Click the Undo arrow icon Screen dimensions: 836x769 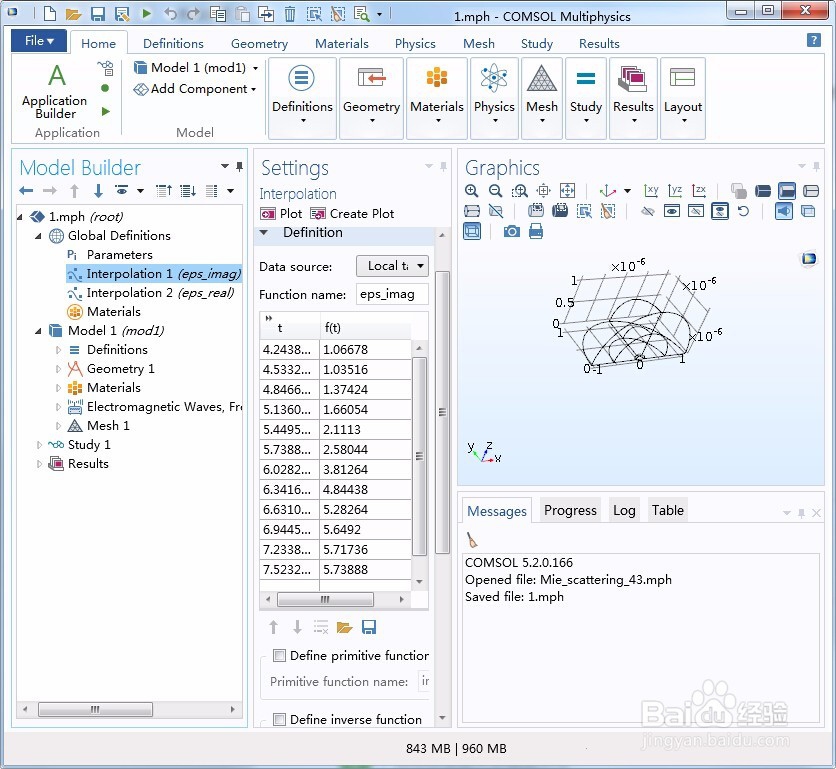point(170,13)
